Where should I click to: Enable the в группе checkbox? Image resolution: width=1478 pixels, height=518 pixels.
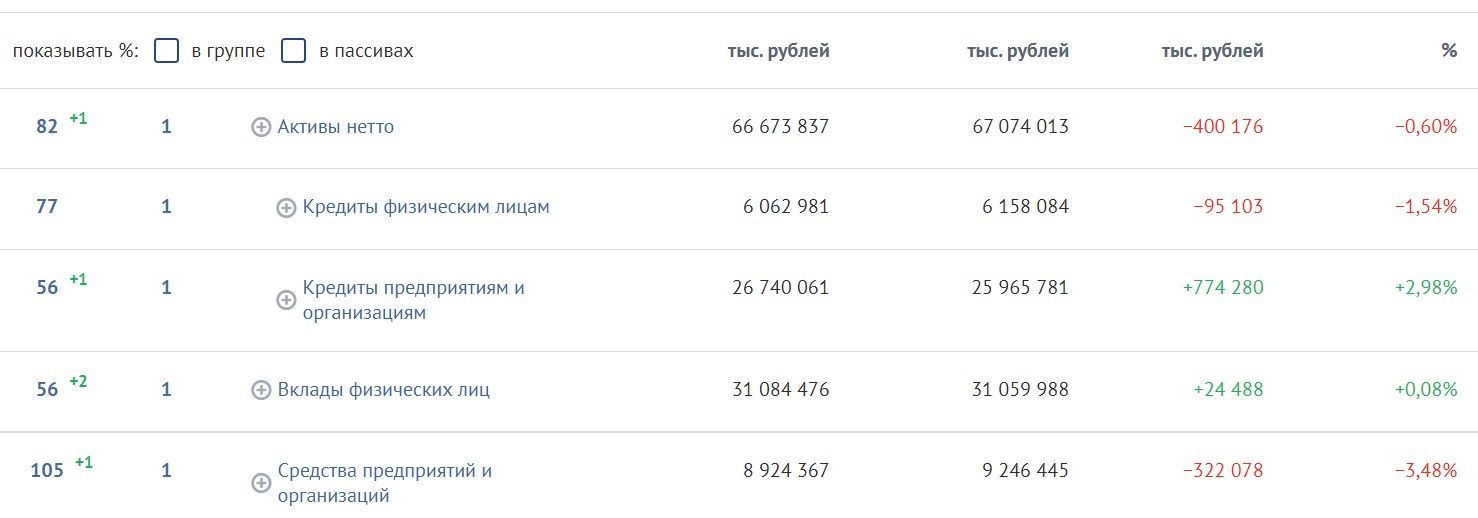click(167, 51)
